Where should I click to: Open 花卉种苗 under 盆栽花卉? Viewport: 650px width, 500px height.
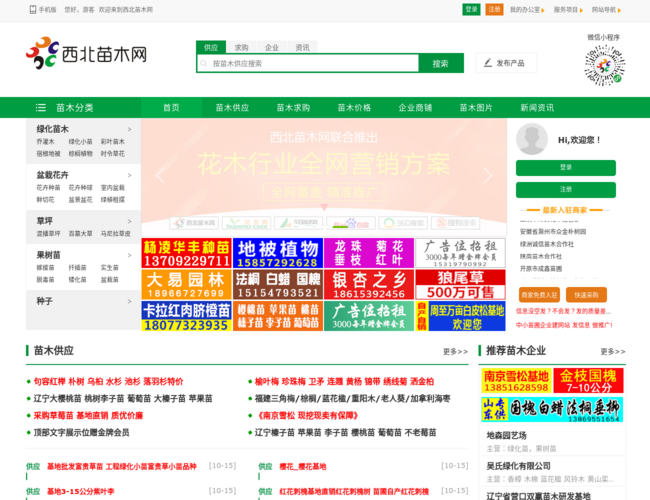(x=48, y=187)
